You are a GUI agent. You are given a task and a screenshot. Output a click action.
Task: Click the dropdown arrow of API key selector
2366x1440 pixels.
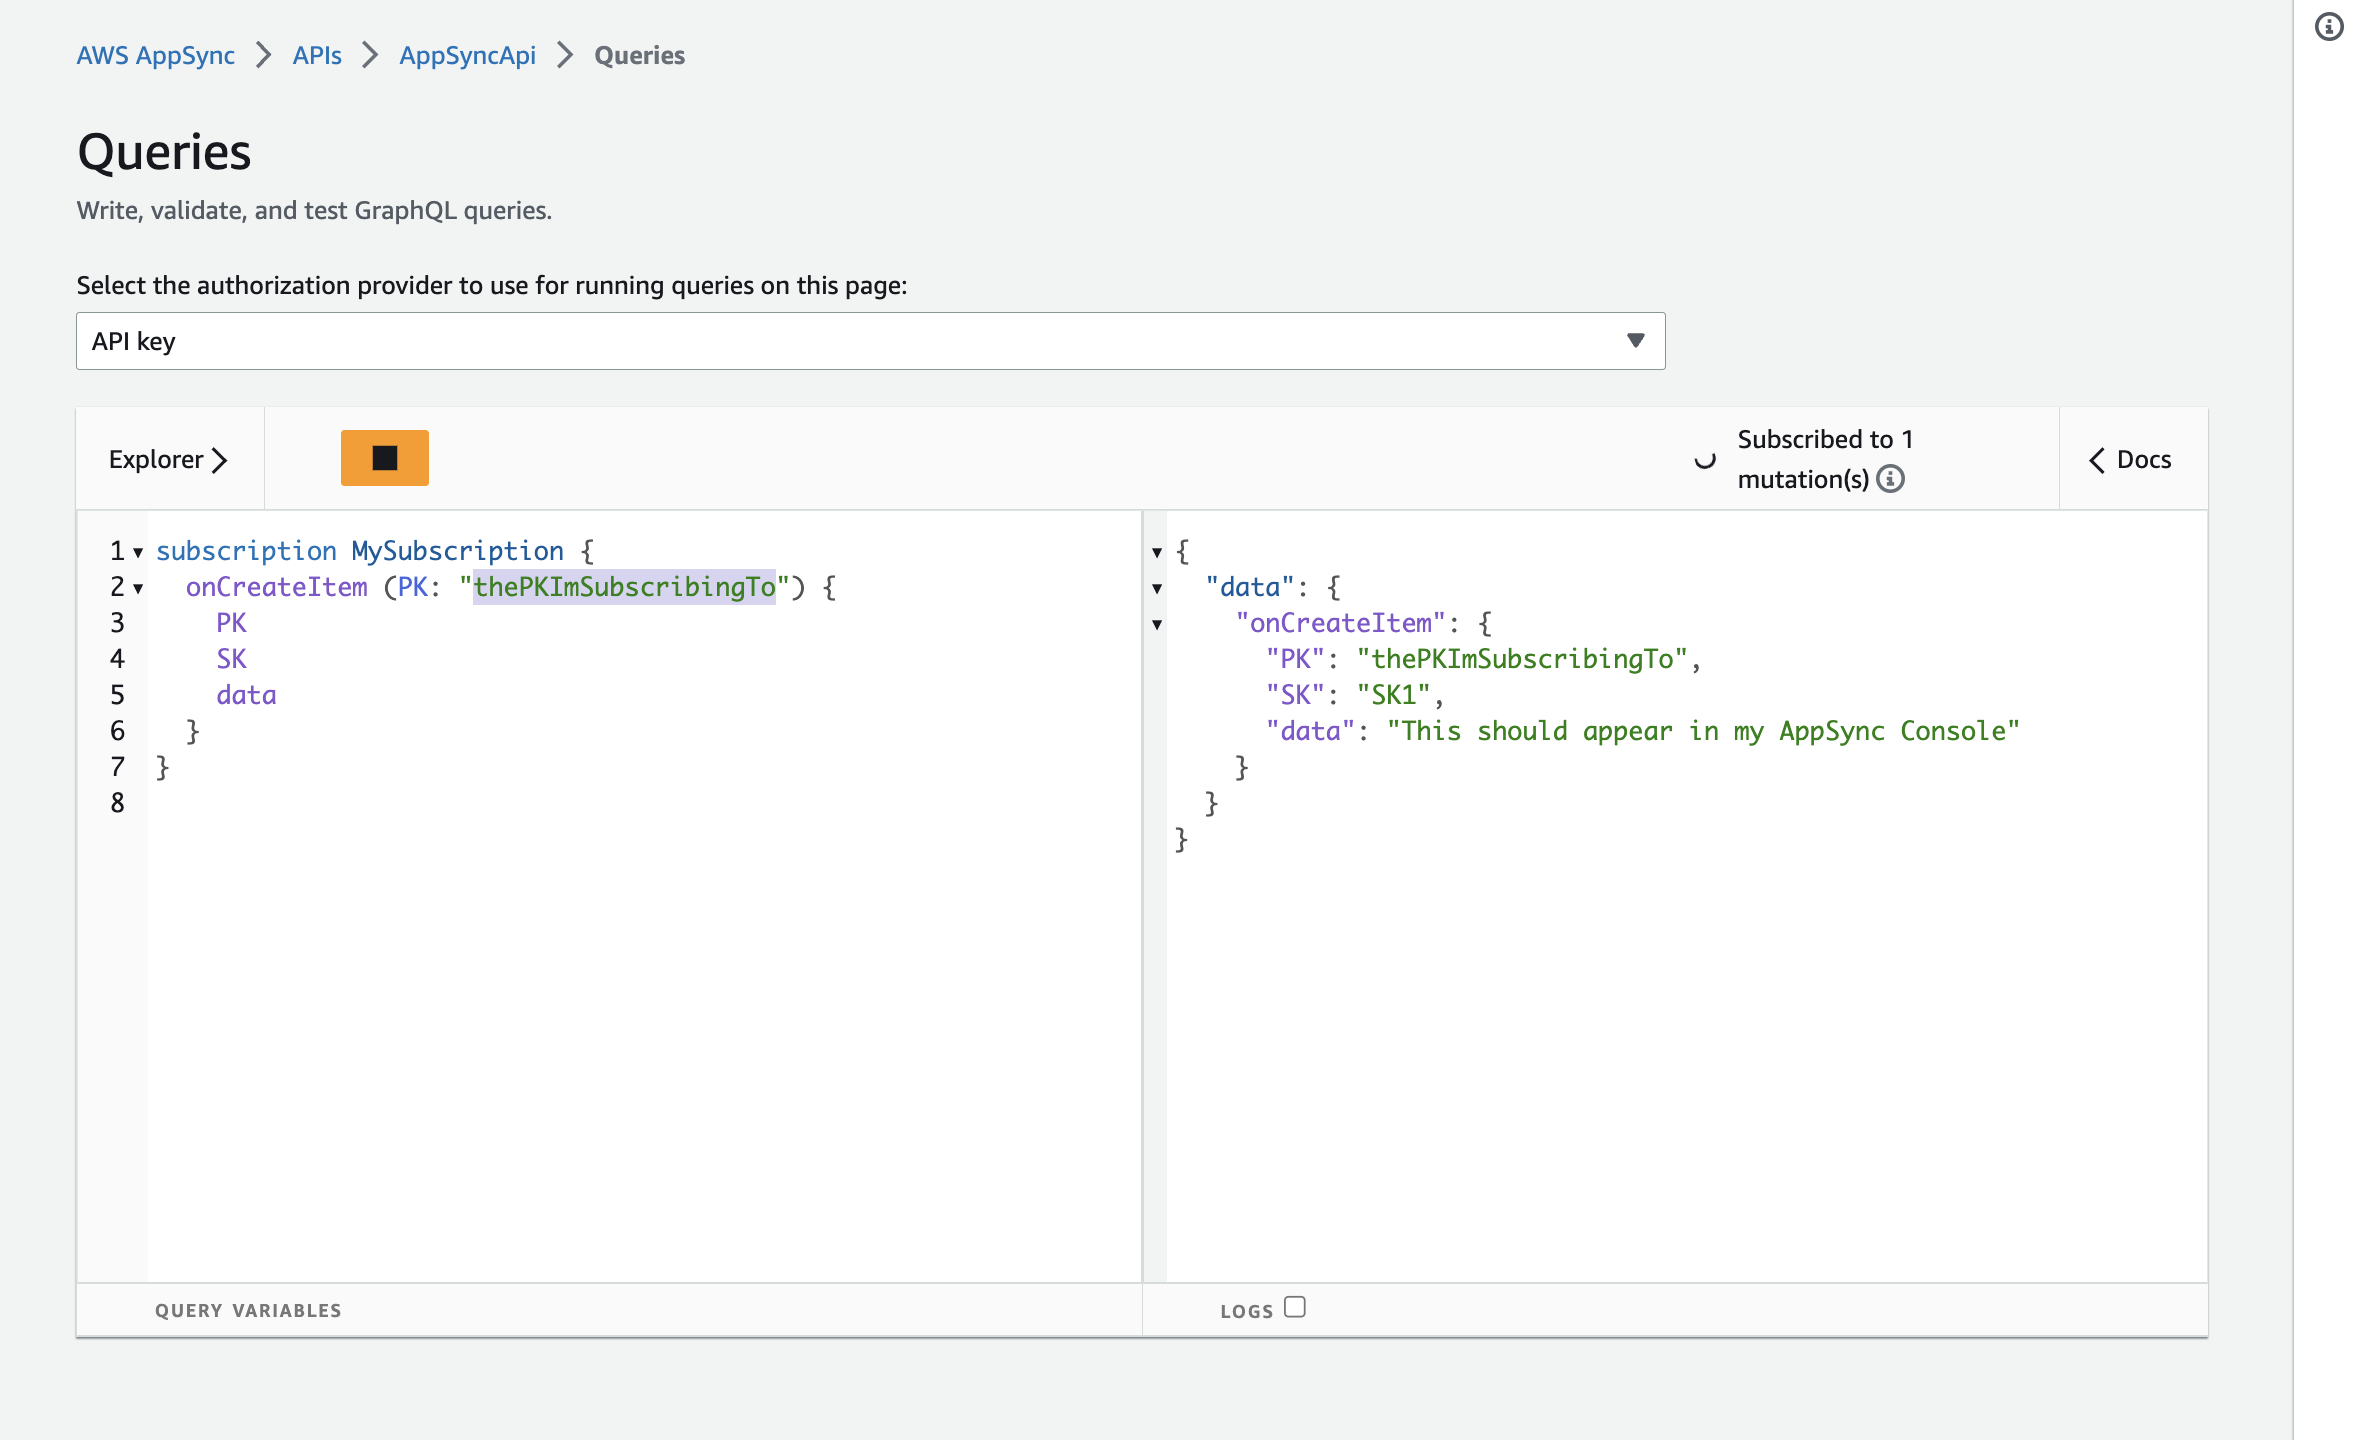(x=1636, y=341)
